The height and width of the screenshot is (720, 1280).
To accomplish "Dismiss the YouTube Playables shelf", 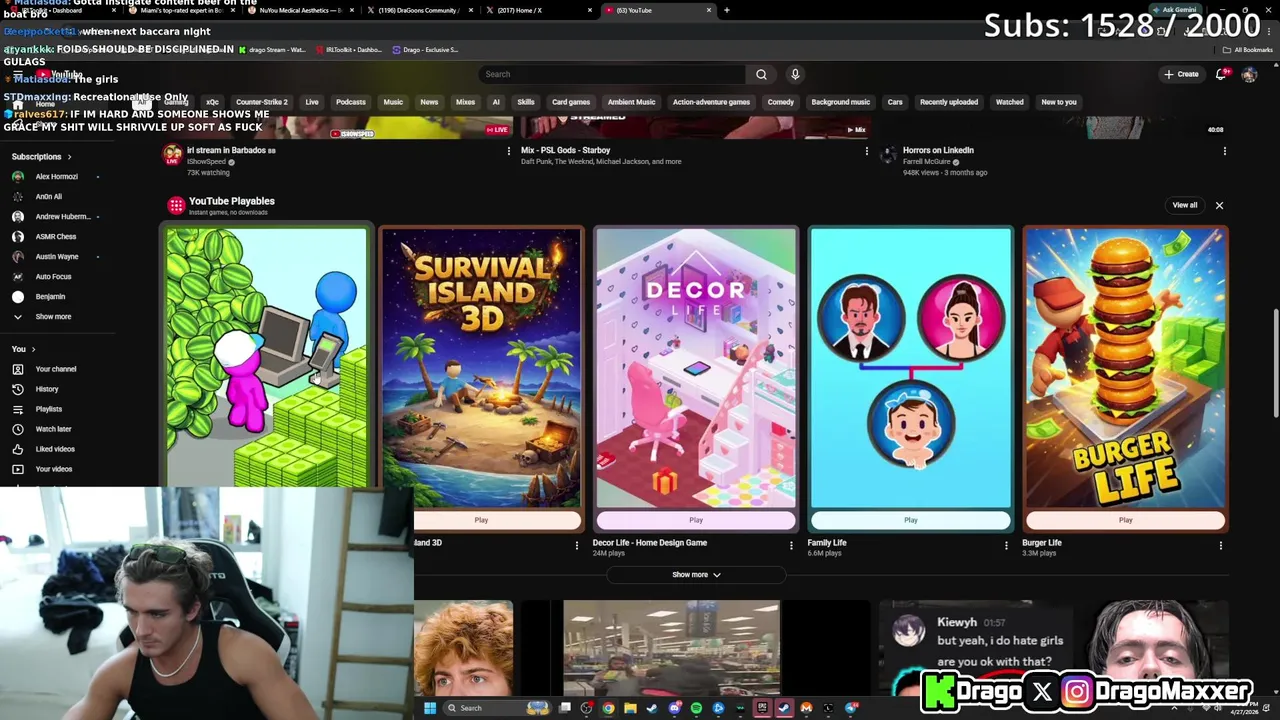I will coord(1219,205).
